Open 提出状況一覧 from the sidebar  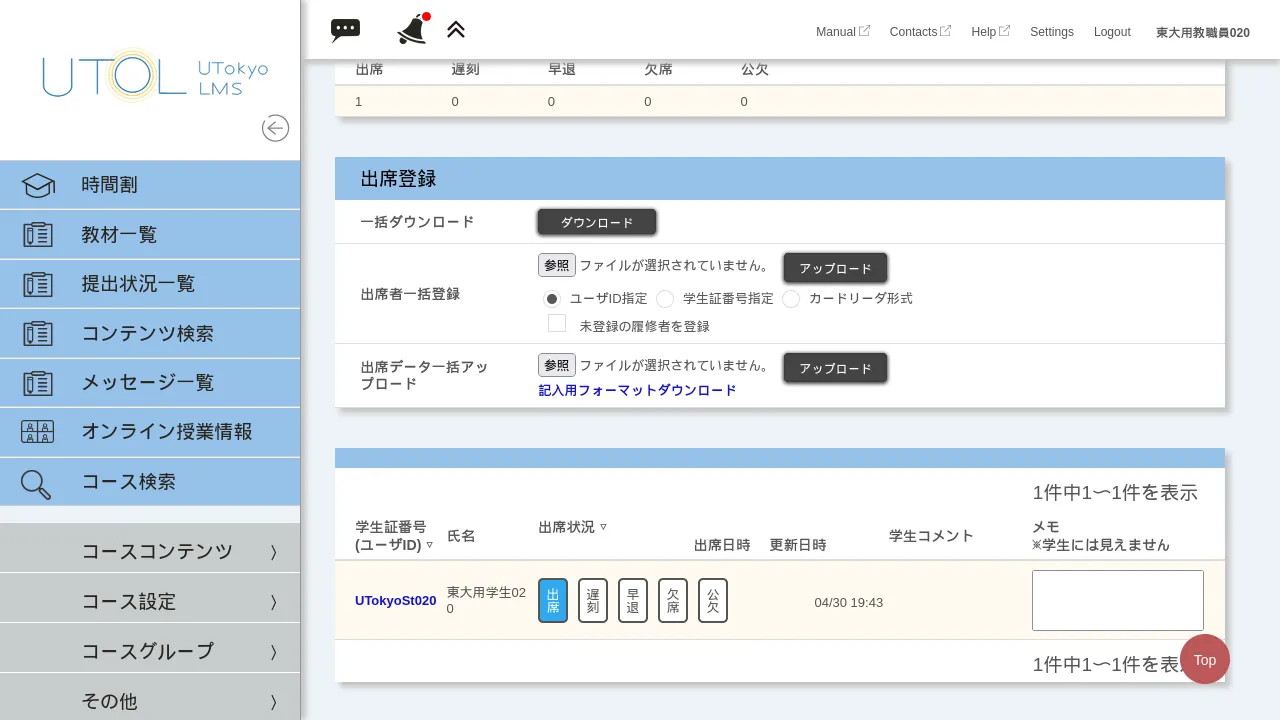pos(138,284)
